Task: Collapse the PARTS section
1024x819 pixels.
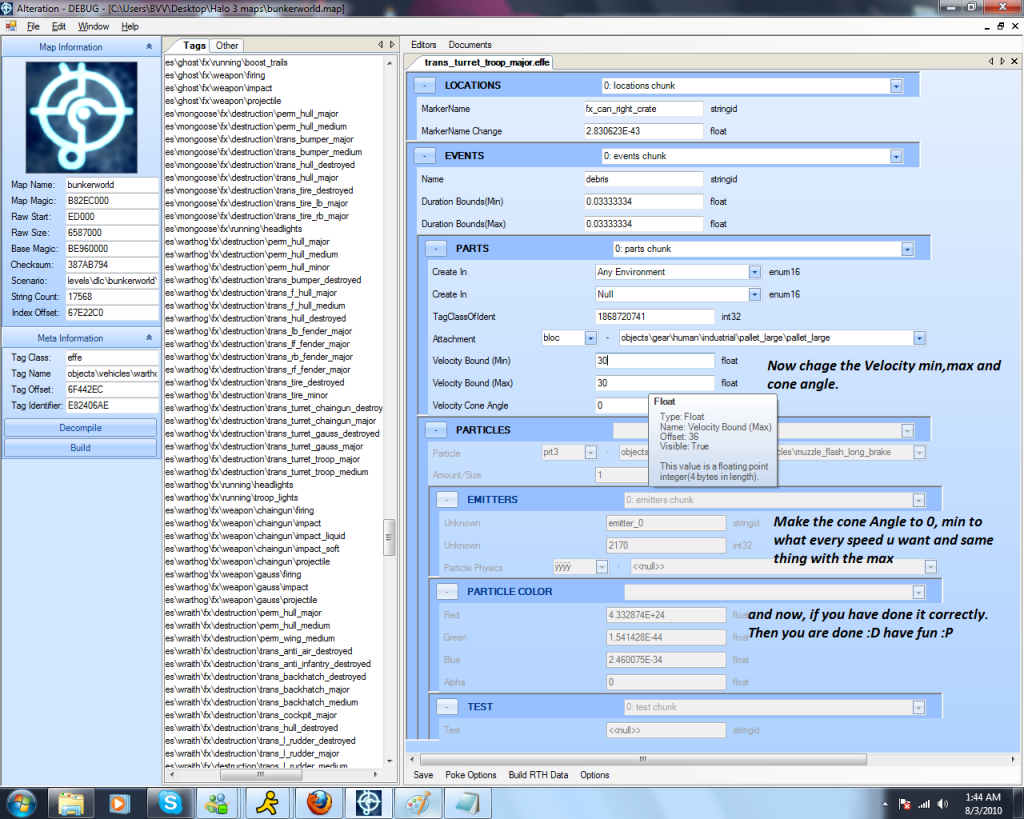Action: (x=436, y=249)
